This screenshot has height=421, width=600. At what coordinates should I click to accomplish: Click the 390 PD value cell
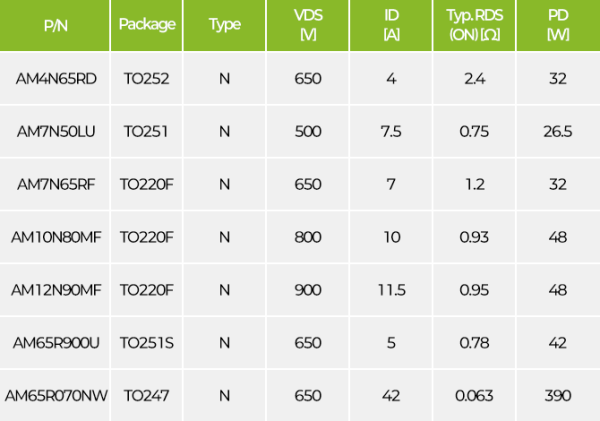tap(558, 395)
